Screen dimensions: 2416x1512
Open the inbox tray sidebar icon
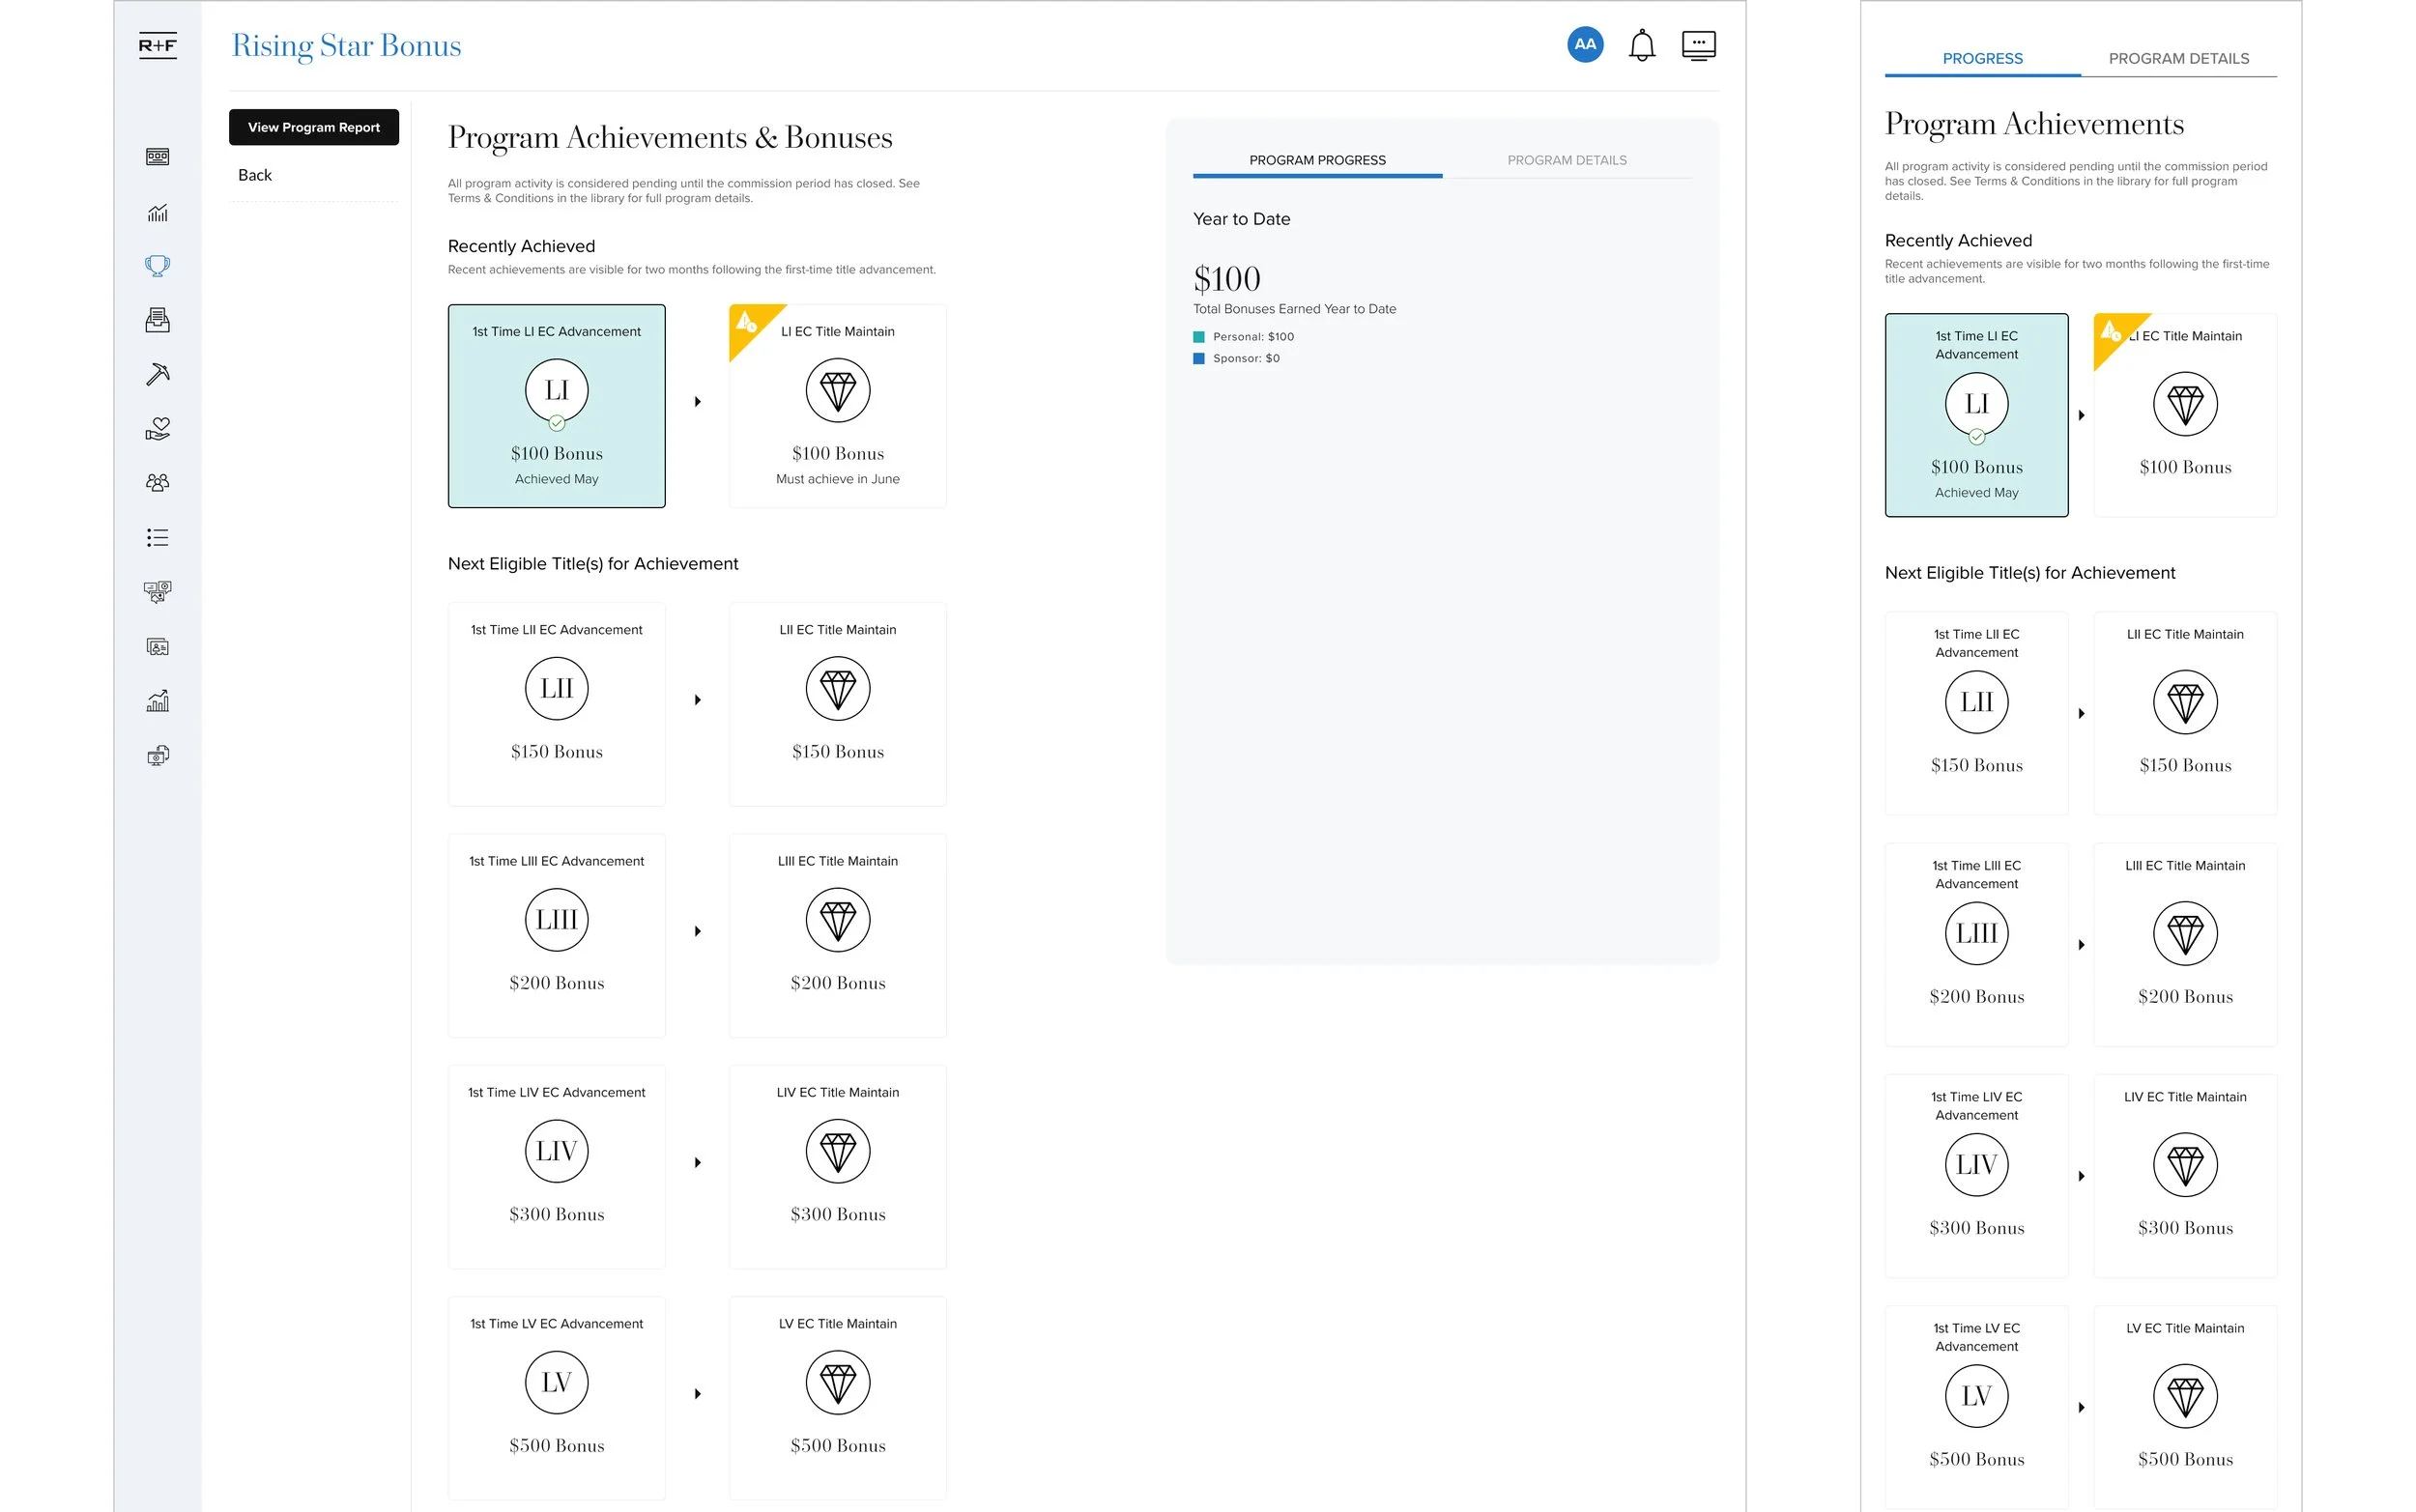coord(157,320)
